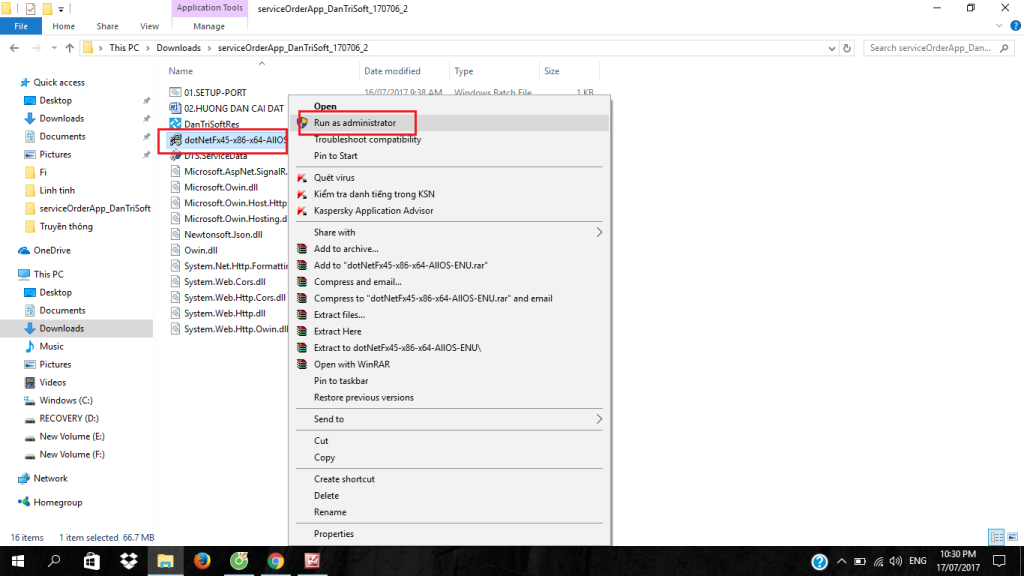Expand the ribbon with the chevron
Viewport: 1024px width, 576px height.
[999, 26]
